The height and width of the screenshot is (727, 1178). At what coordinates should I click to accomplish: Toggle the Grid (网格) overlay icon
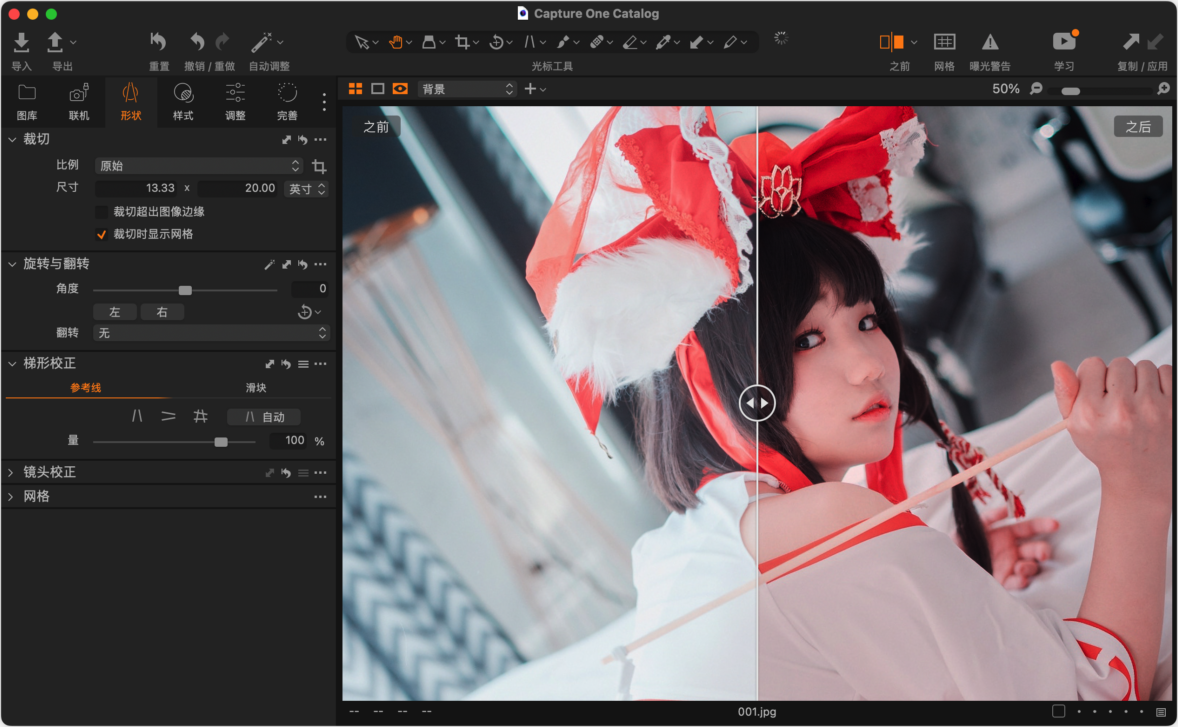pos(944,42)
